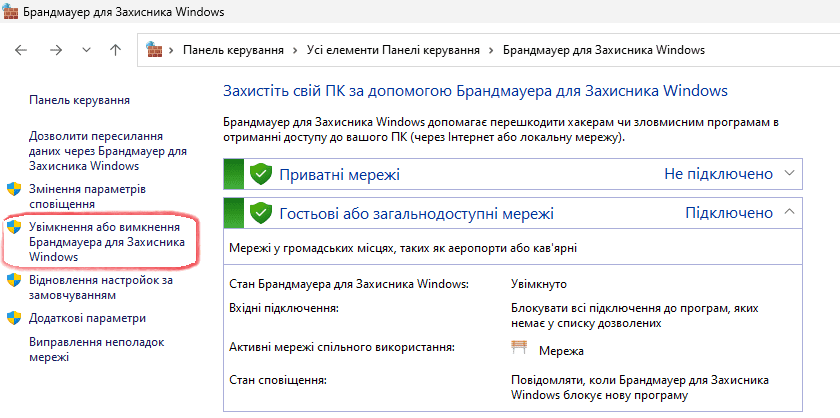840x418 pixels.
Task: Open the chevron before Брандмауер breadcrumb
Action: (x=491, y=50)
